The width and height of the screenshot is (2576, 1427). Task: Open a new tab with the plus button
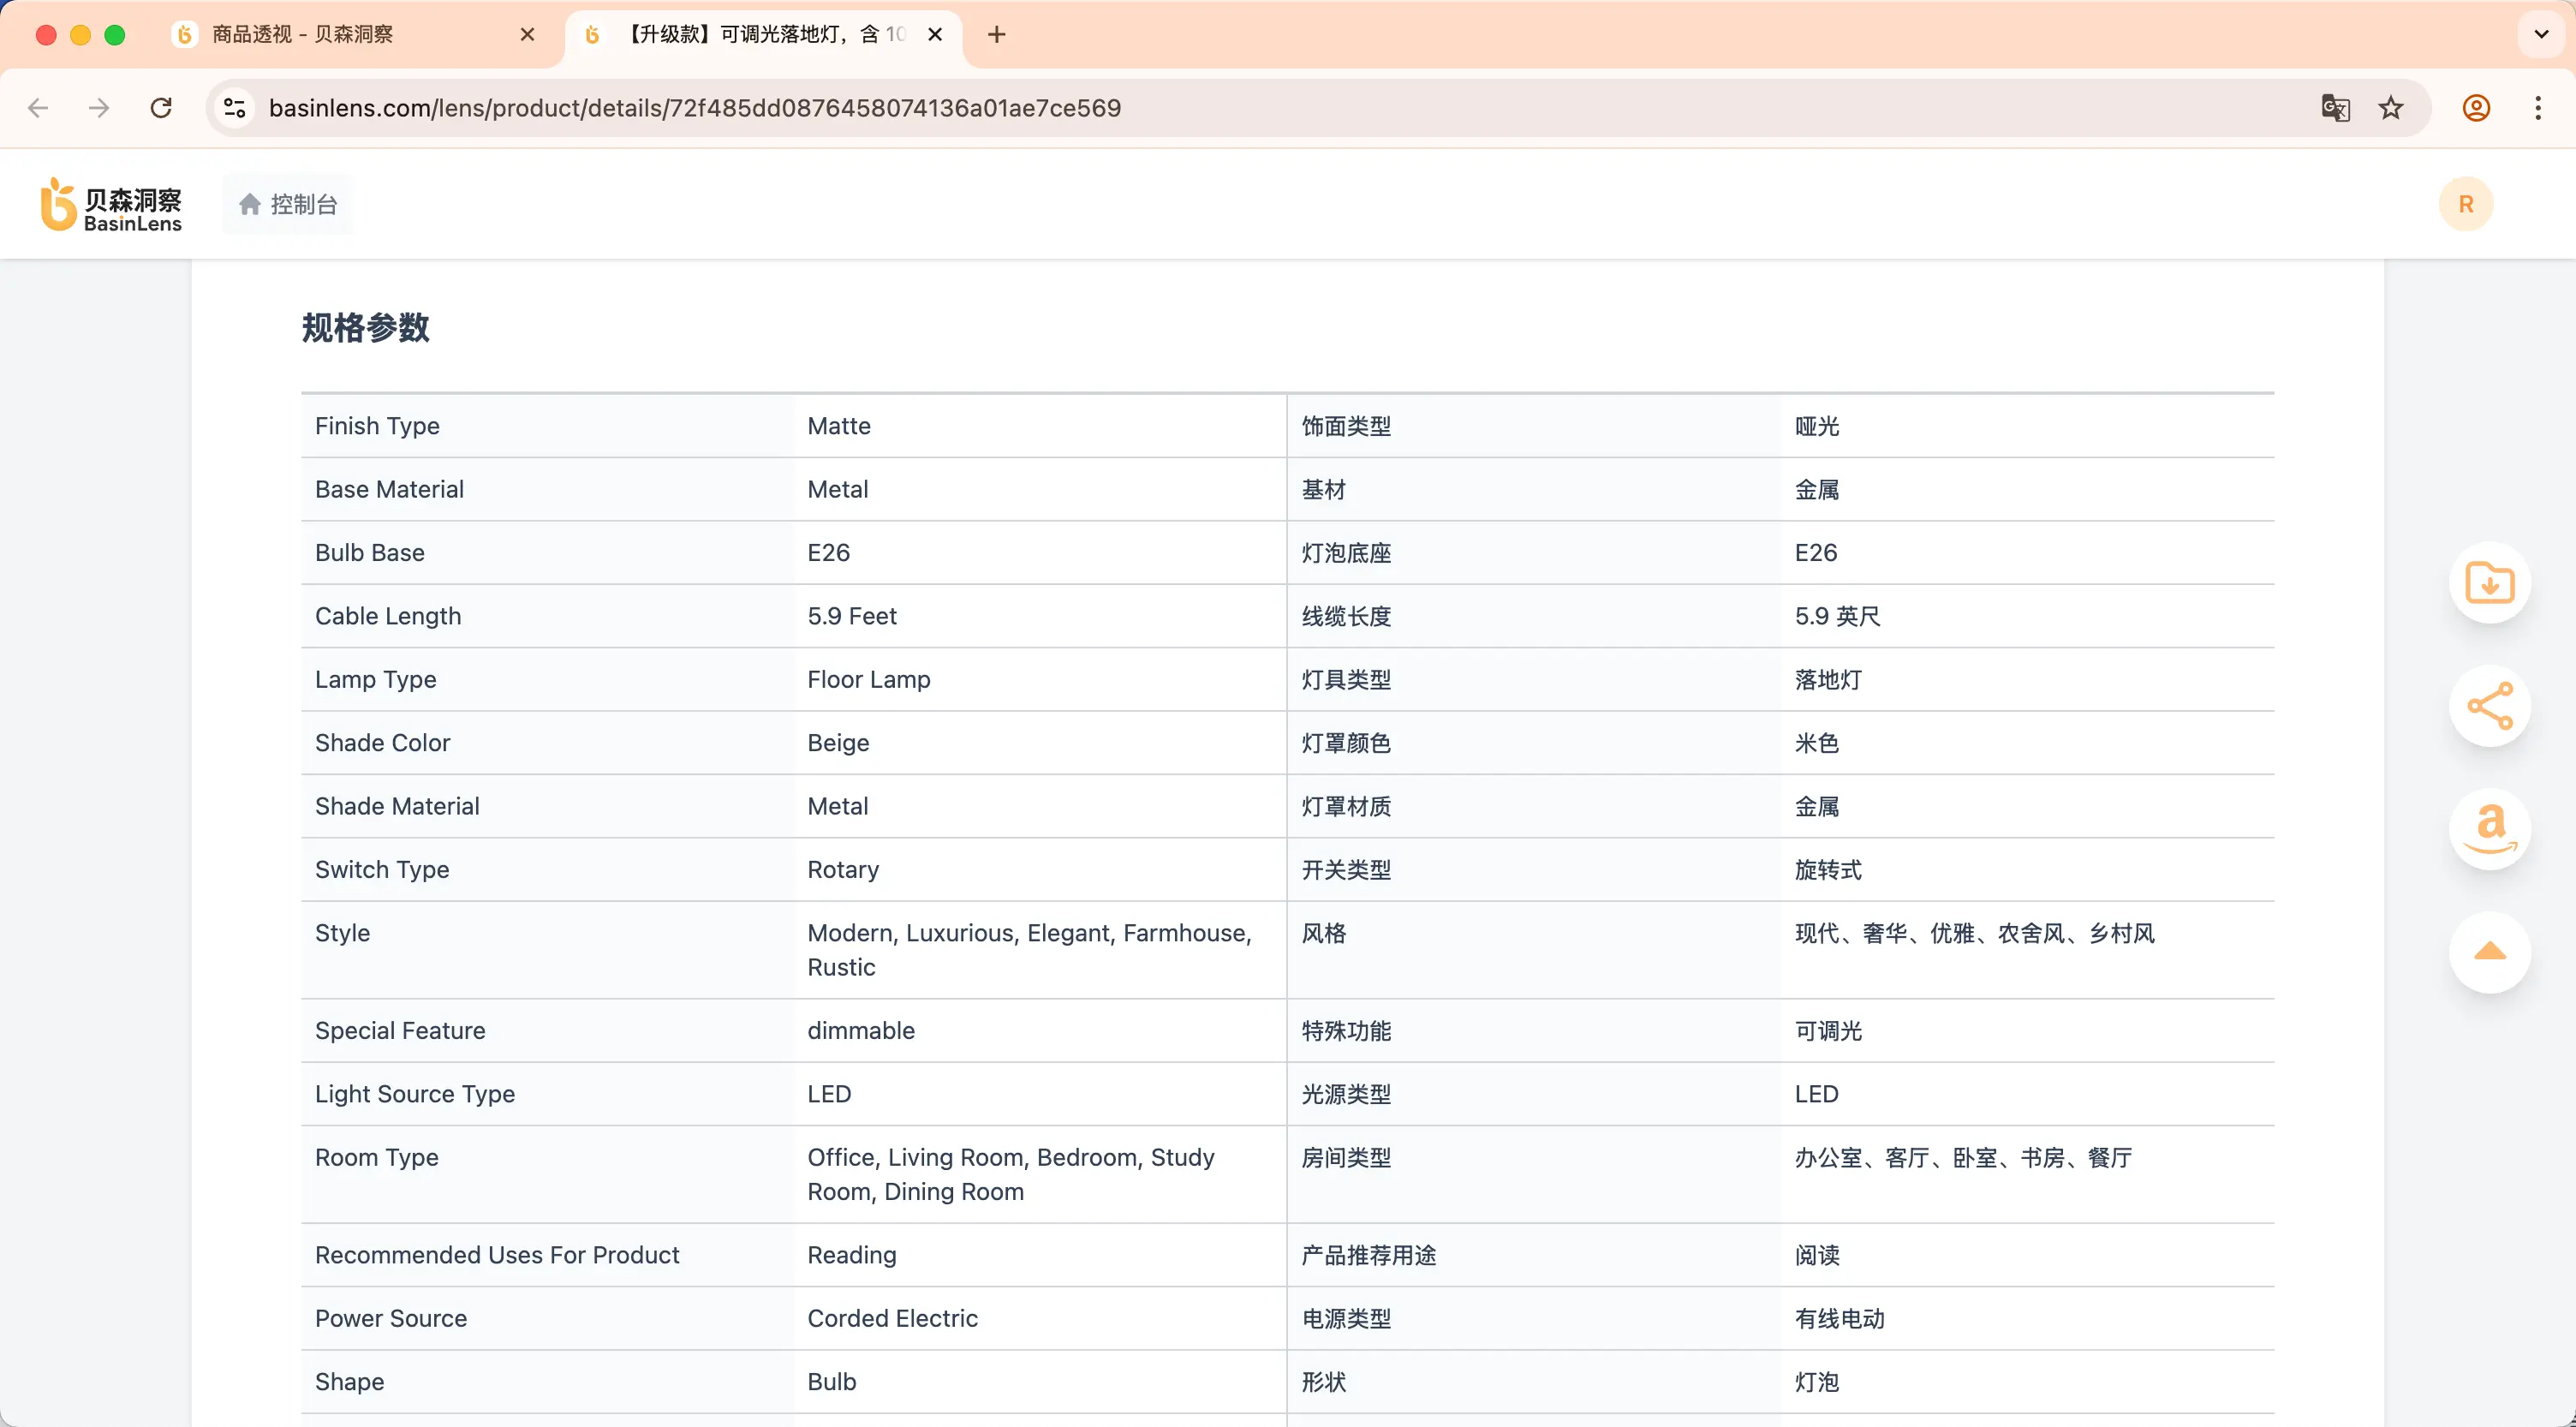point(996,34)
